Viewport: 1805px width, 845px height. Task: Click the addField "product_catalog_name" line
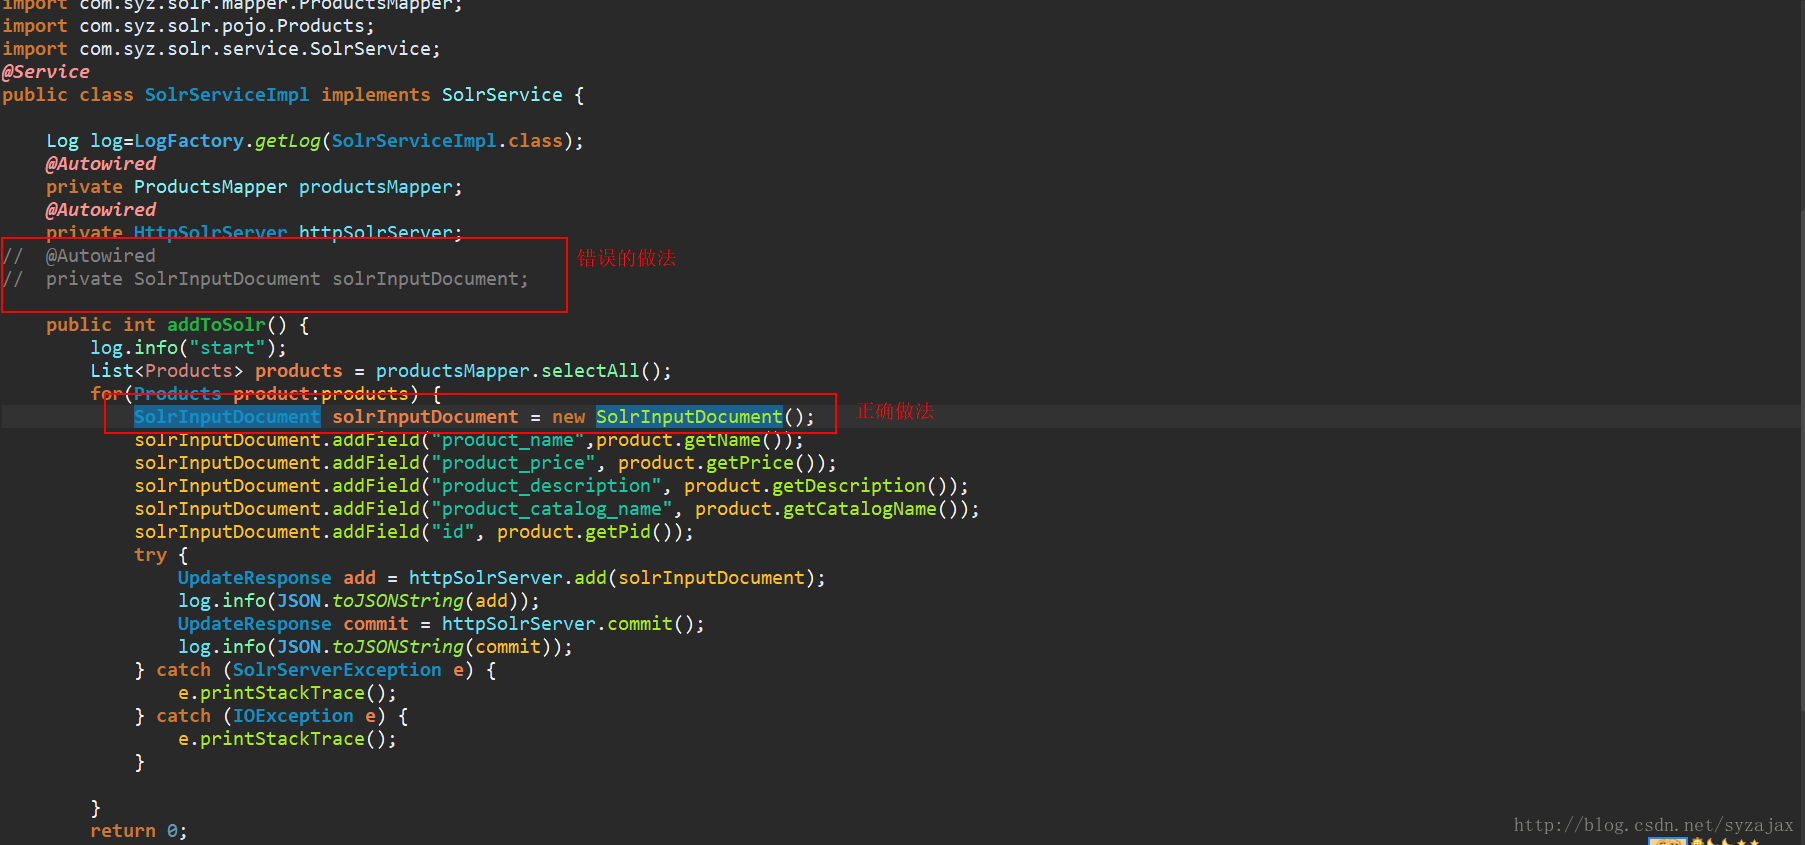coord(557,509)
